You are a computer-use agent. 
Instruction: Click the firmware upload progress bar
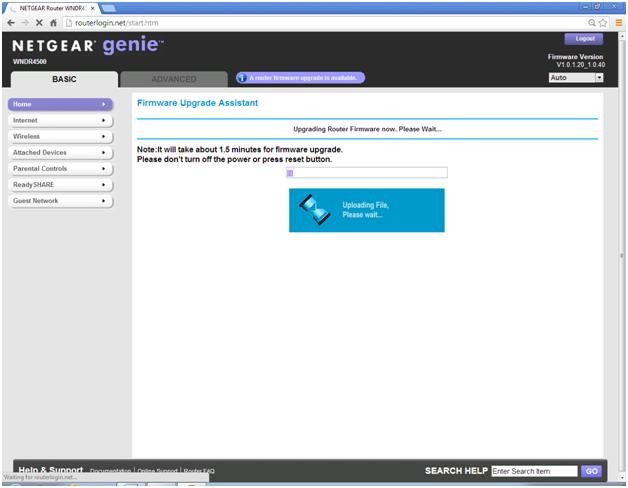tap(366, 173)
